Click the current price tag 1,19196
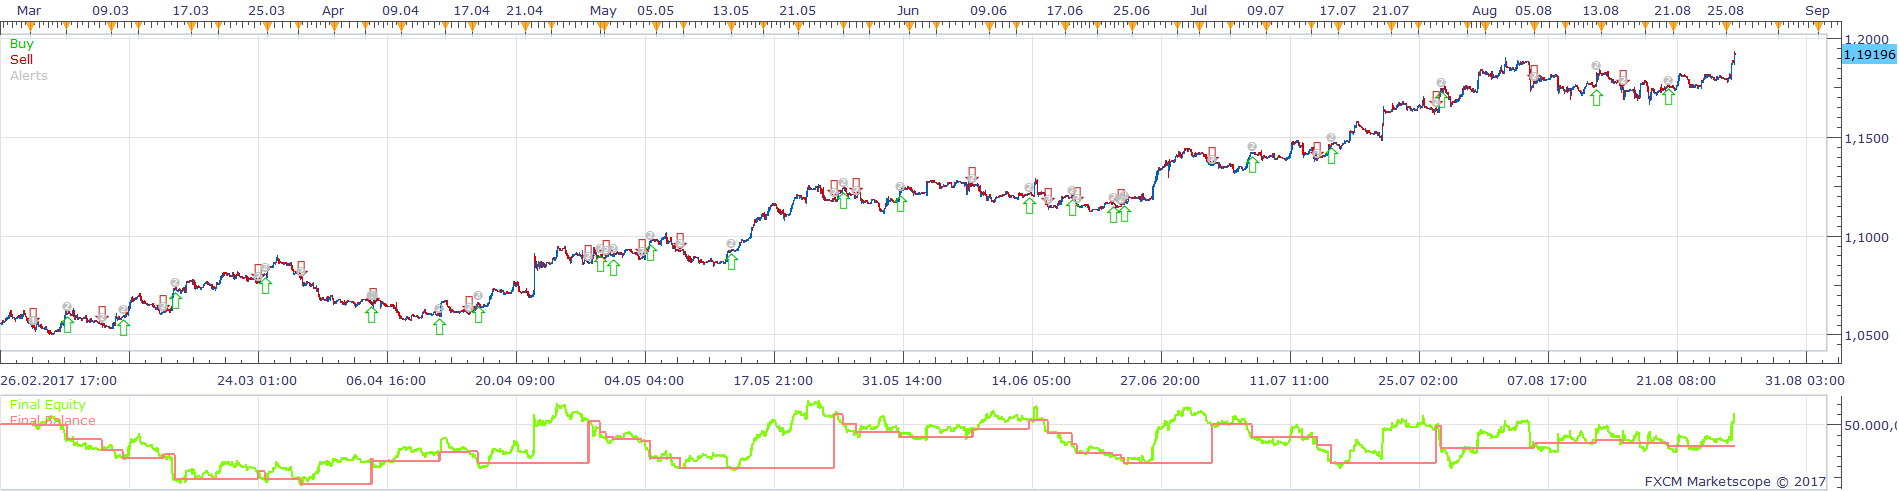Image resolution: width=1899 pixels, height=491 pixels. tap(1869, 54)
